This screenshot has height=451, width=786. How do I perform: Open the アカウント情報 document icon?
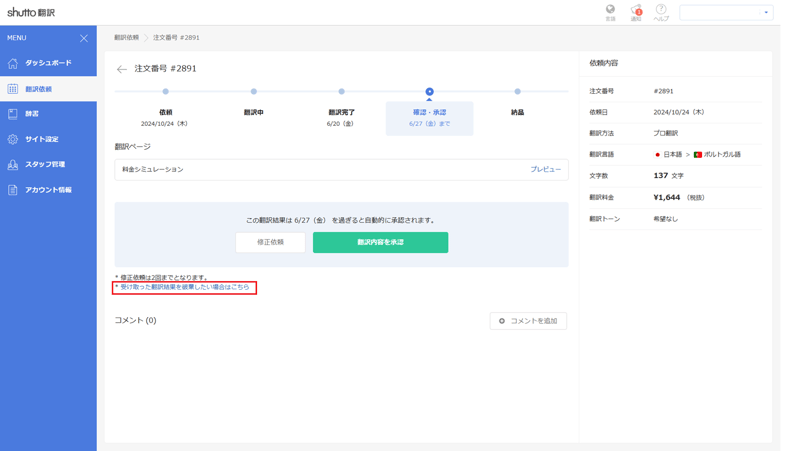pyautogui.click(x=13, y=190)
